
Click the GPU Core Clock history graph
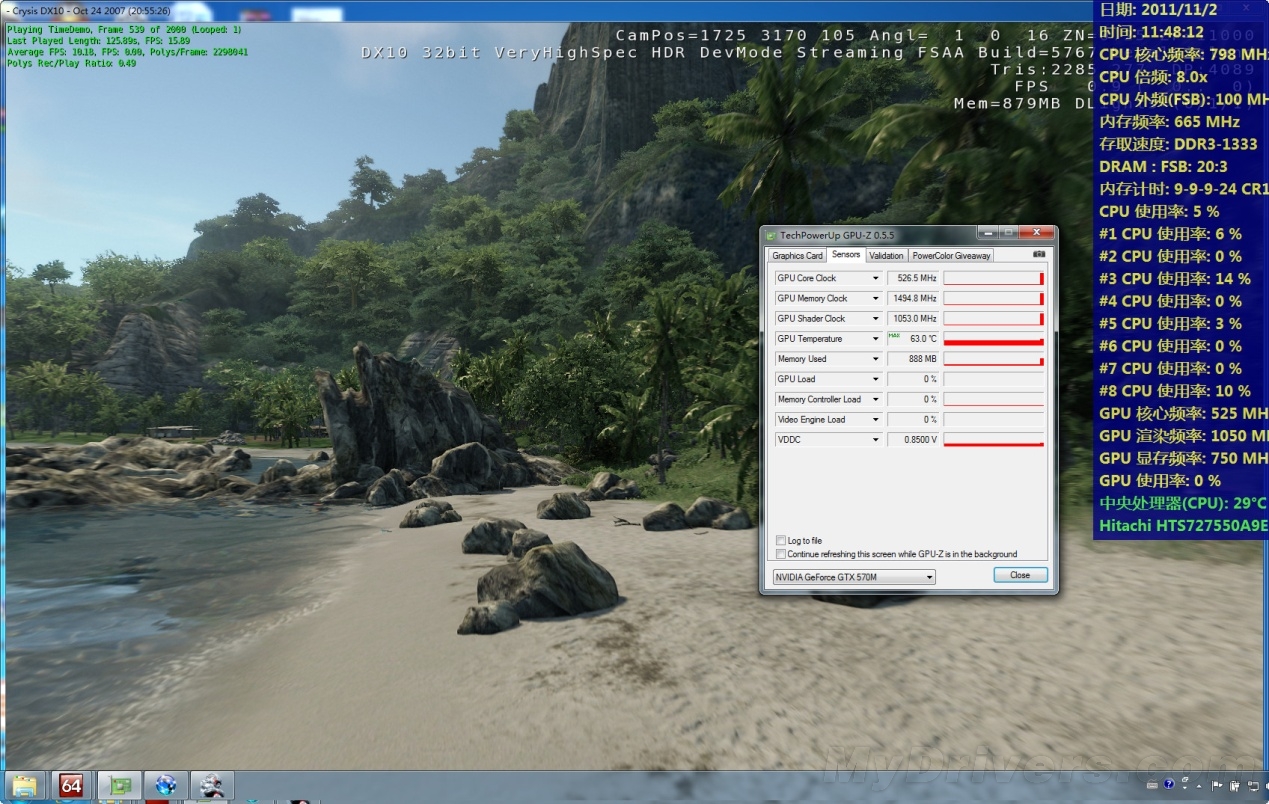point(994,278)
